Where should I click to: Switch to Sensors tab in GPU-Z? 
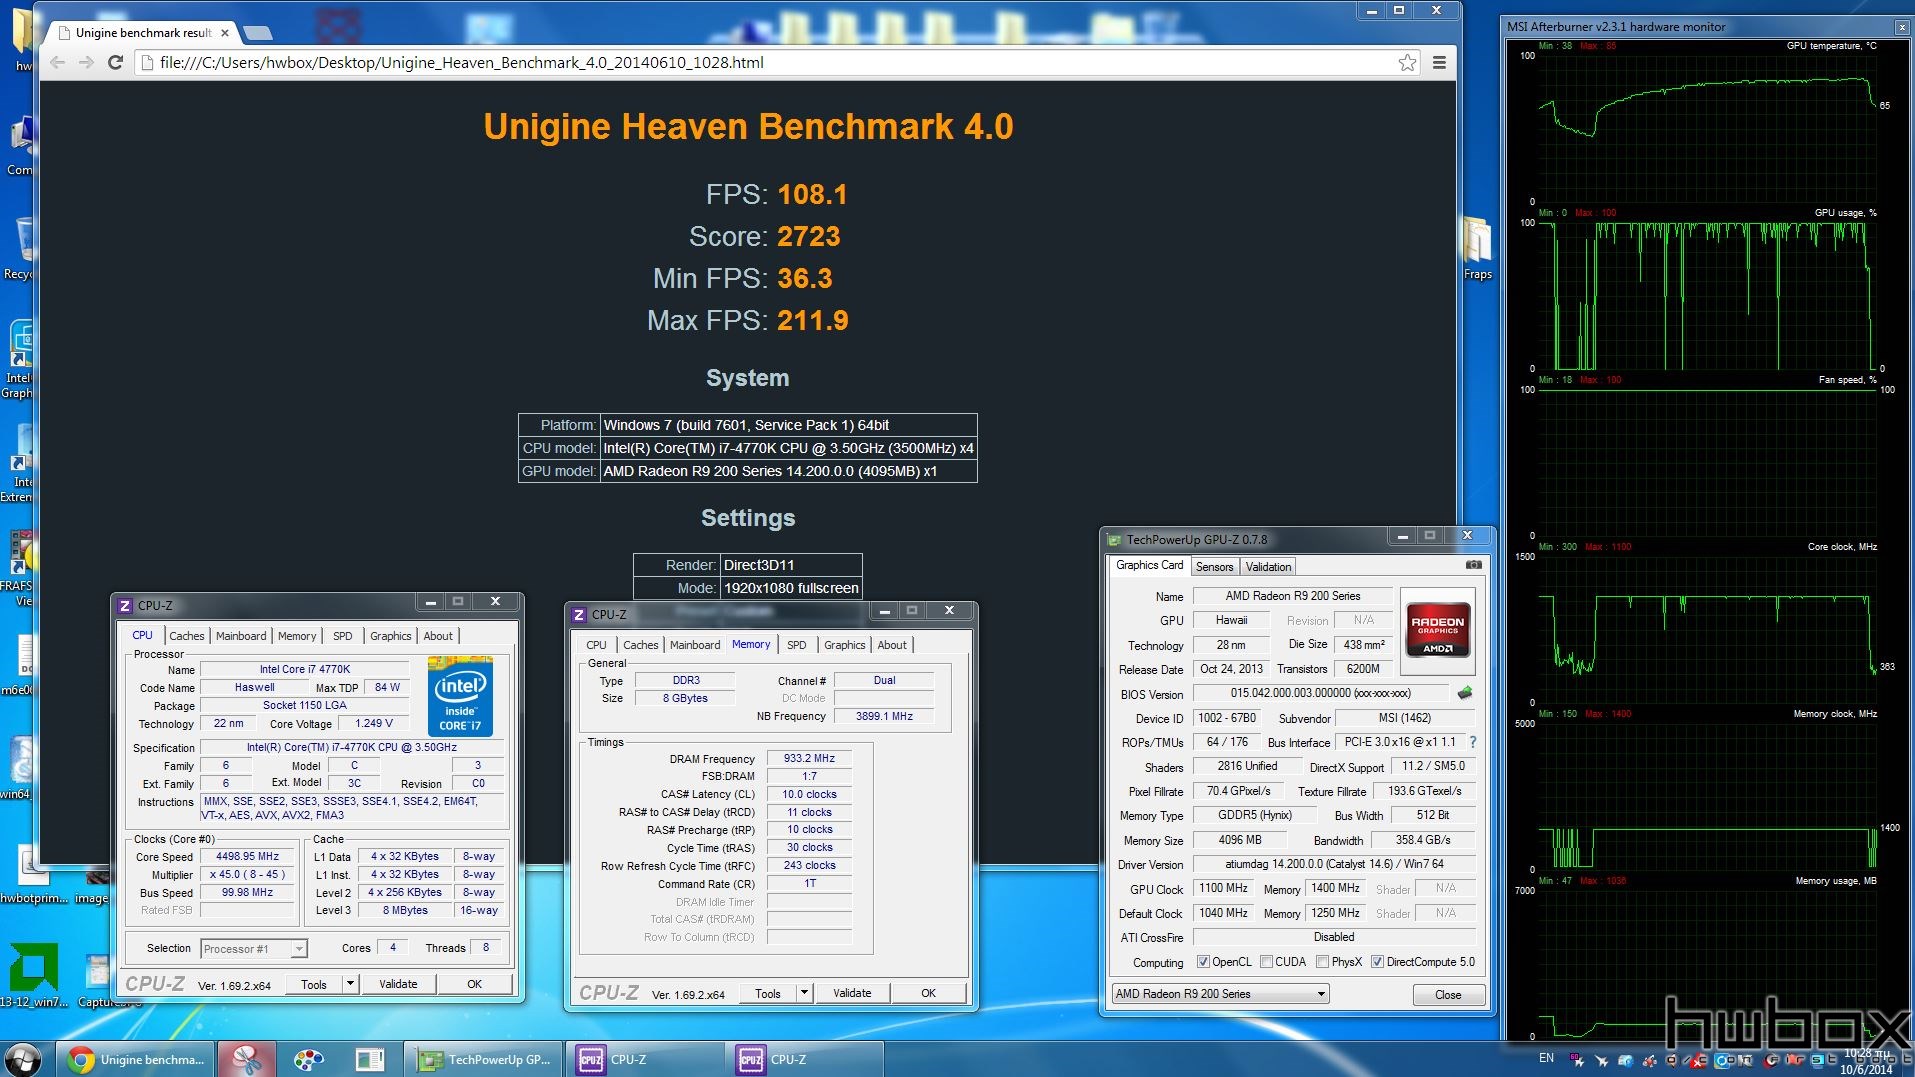point(1214,566)
